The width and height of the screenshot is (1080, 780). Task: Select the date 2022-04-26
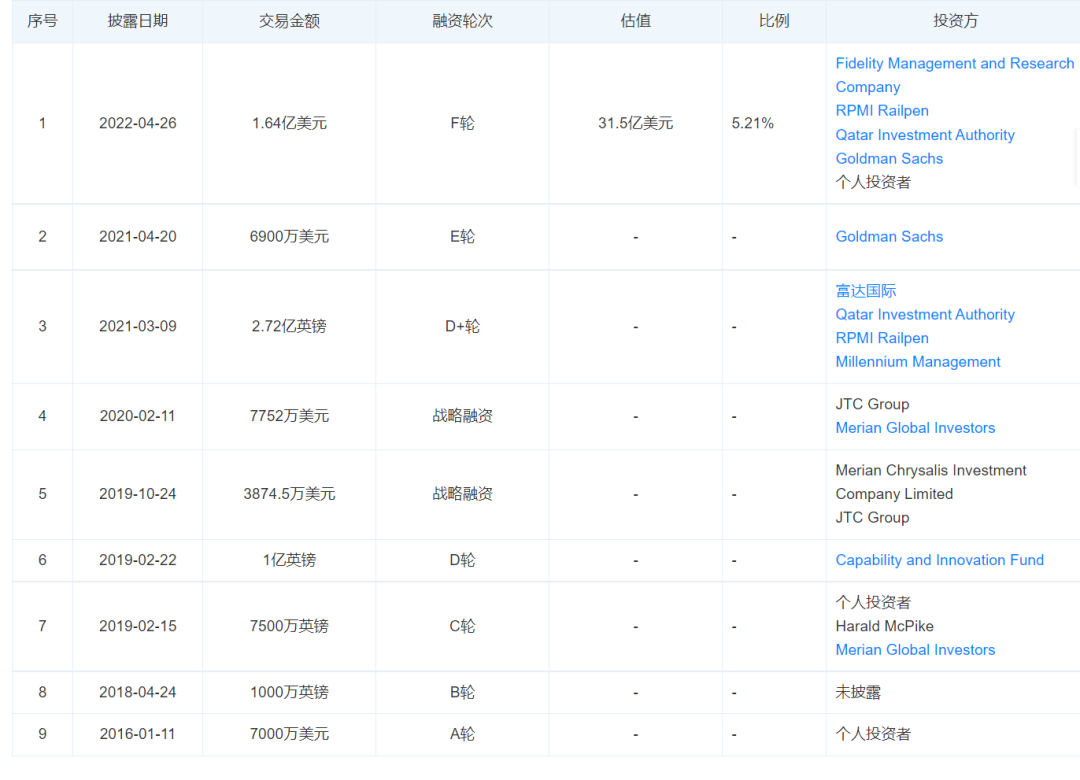point(138,123)
